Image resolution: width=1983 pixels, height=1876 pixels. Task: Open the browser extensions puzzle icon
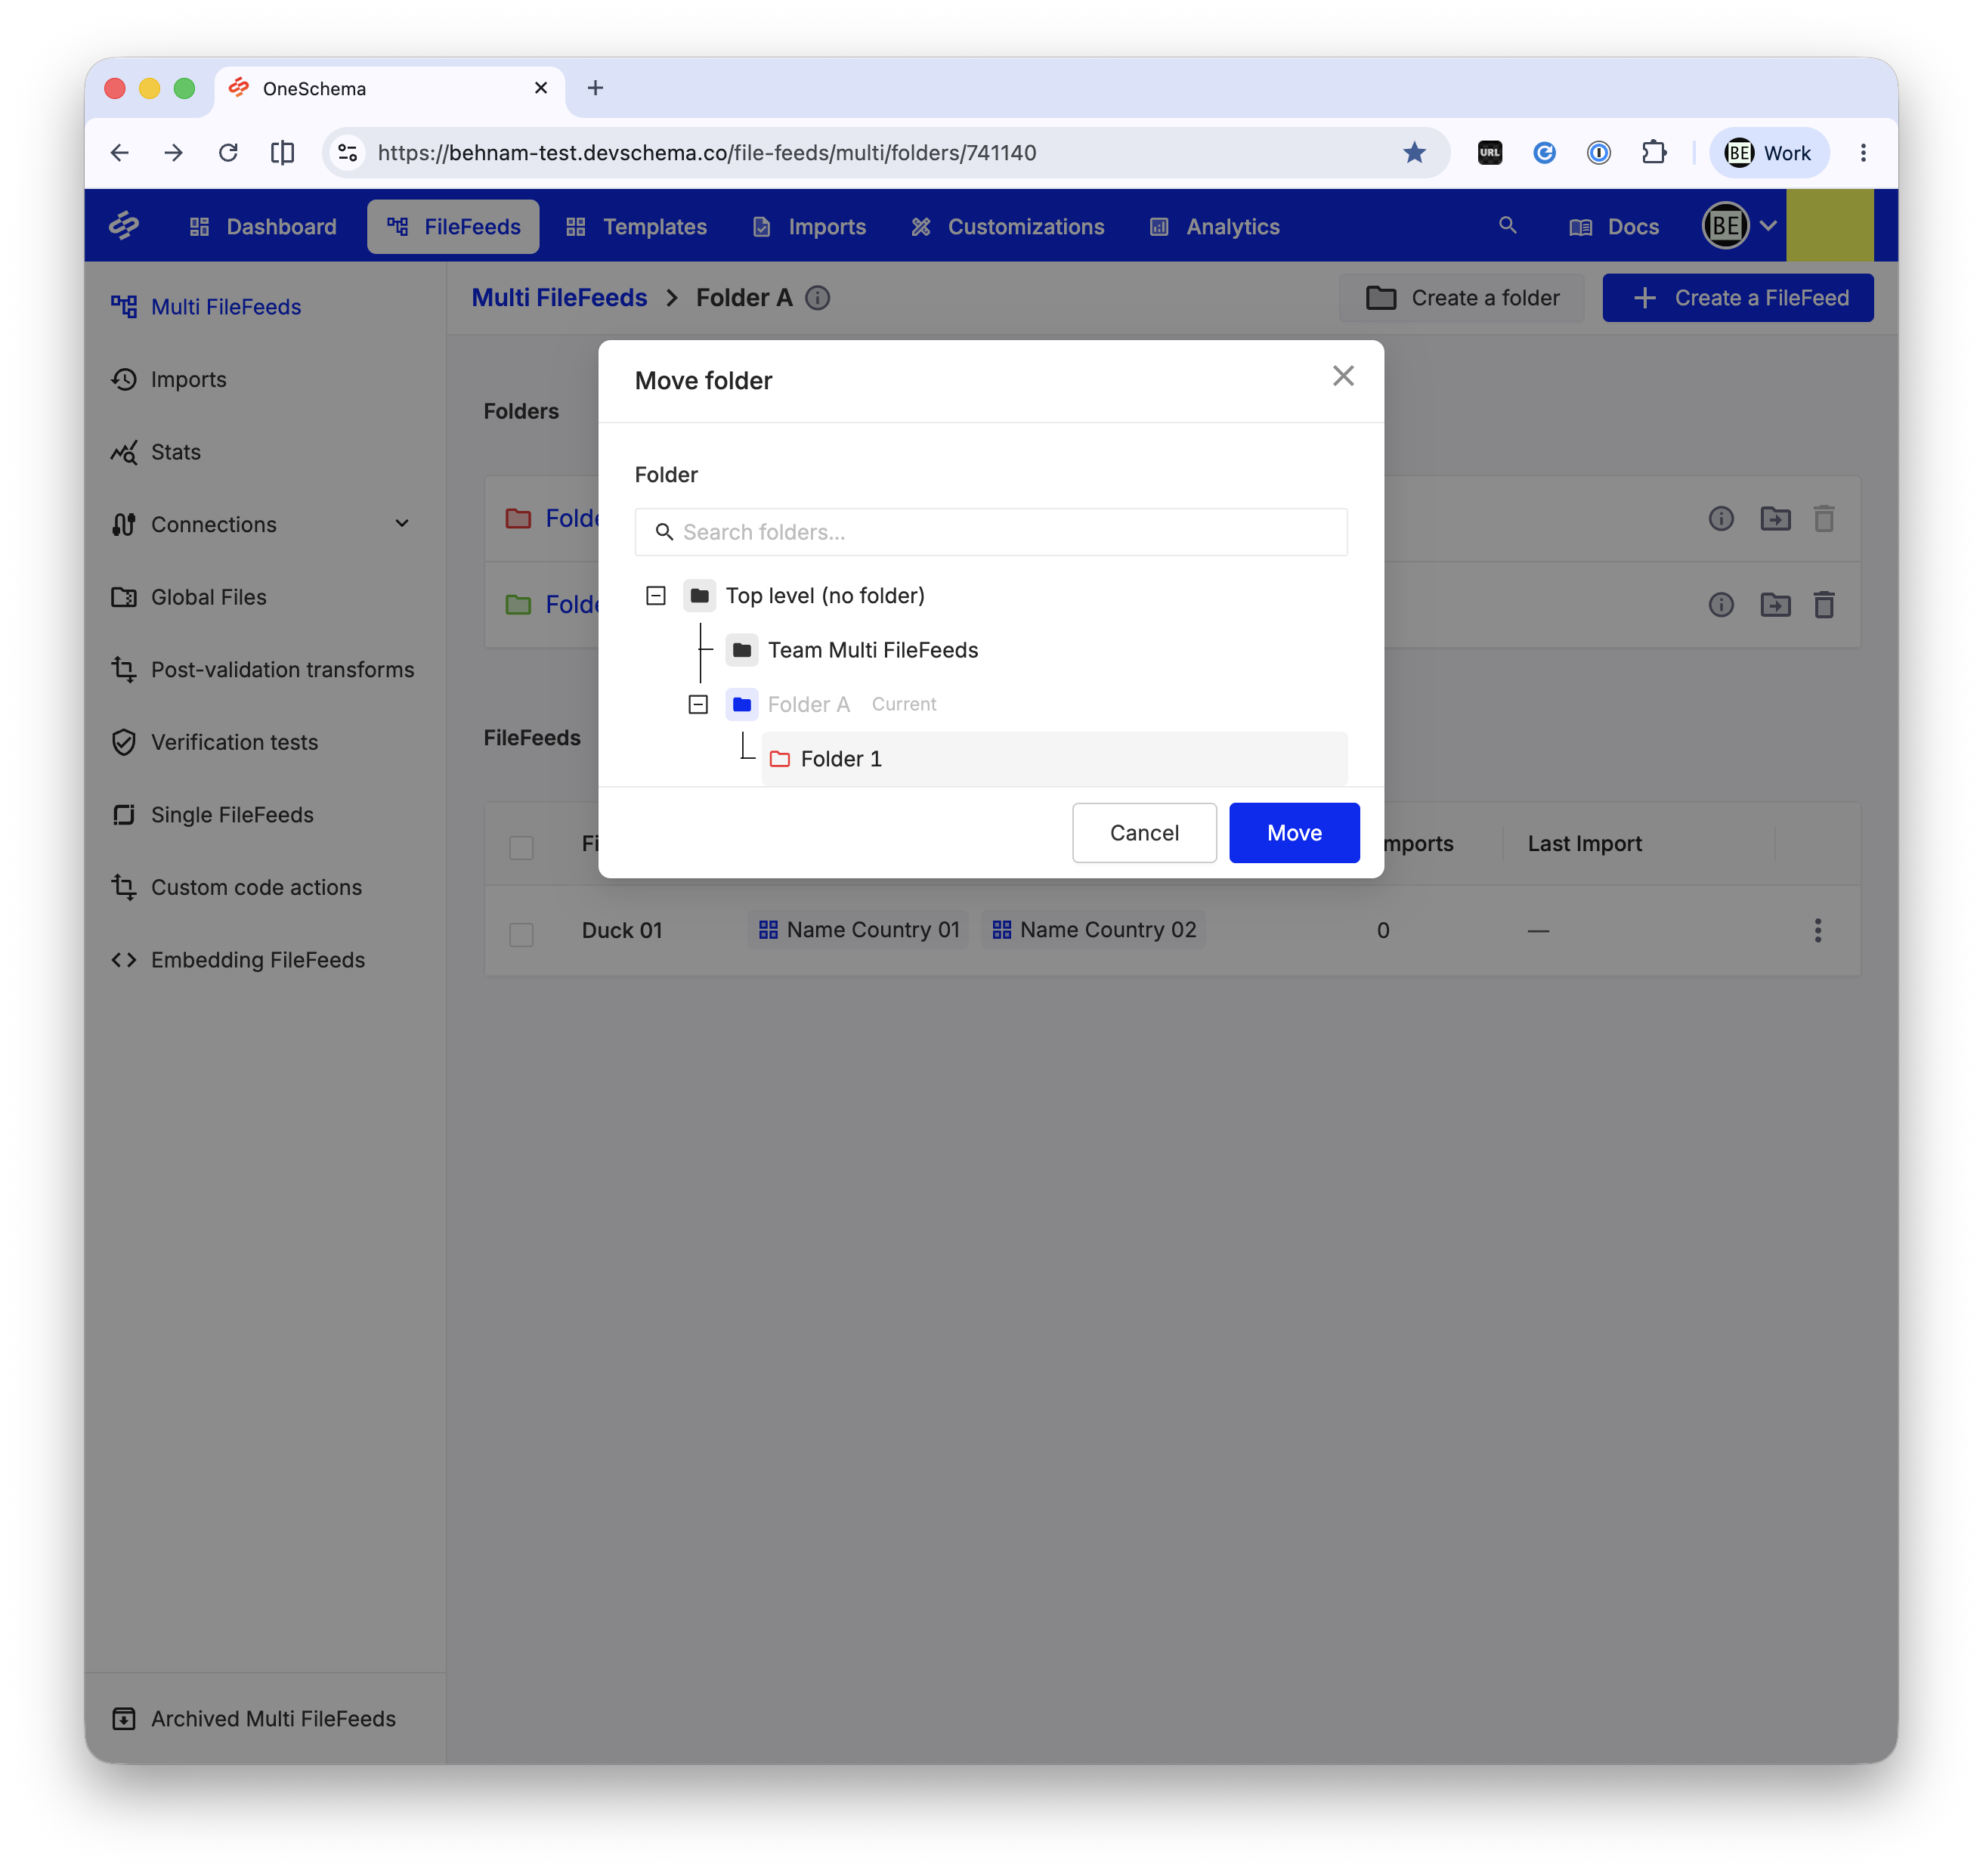click(1654, 153)
